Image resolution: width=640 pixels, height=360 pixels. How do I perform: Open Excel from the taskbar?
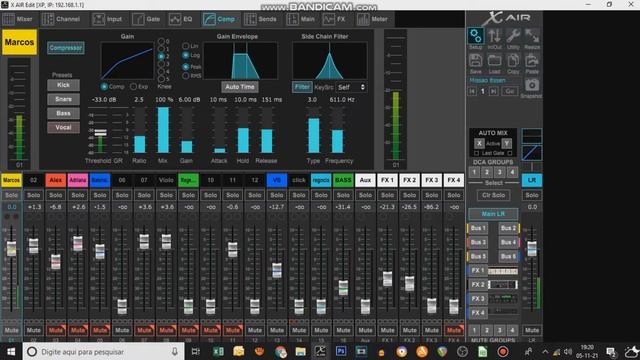tap(218, 351)
